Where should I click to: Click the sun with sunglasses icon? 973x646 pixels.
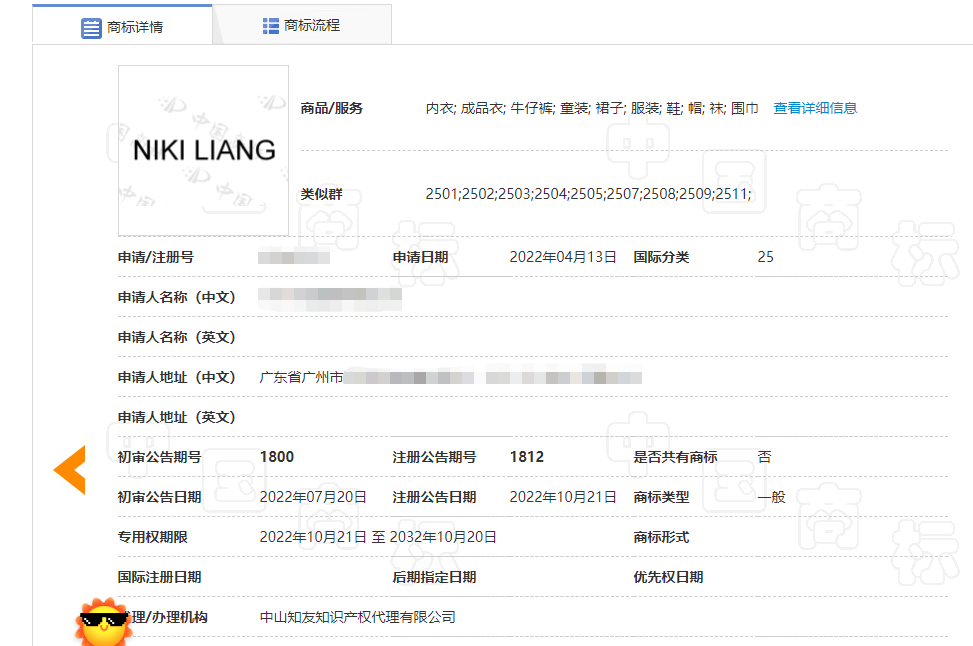pyautogui.click(x=103, y=622)
